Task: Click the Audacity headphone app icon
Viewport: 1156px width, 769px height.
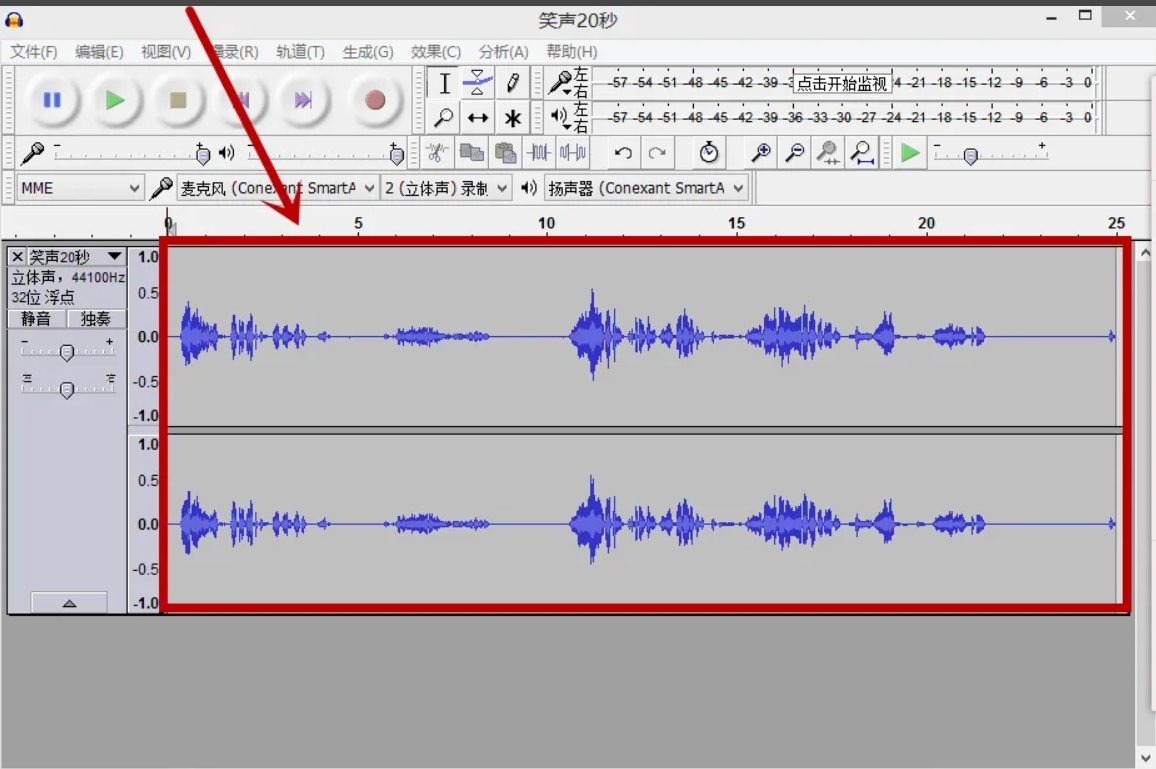Action: pyautogui.click(x=14, y=20)
